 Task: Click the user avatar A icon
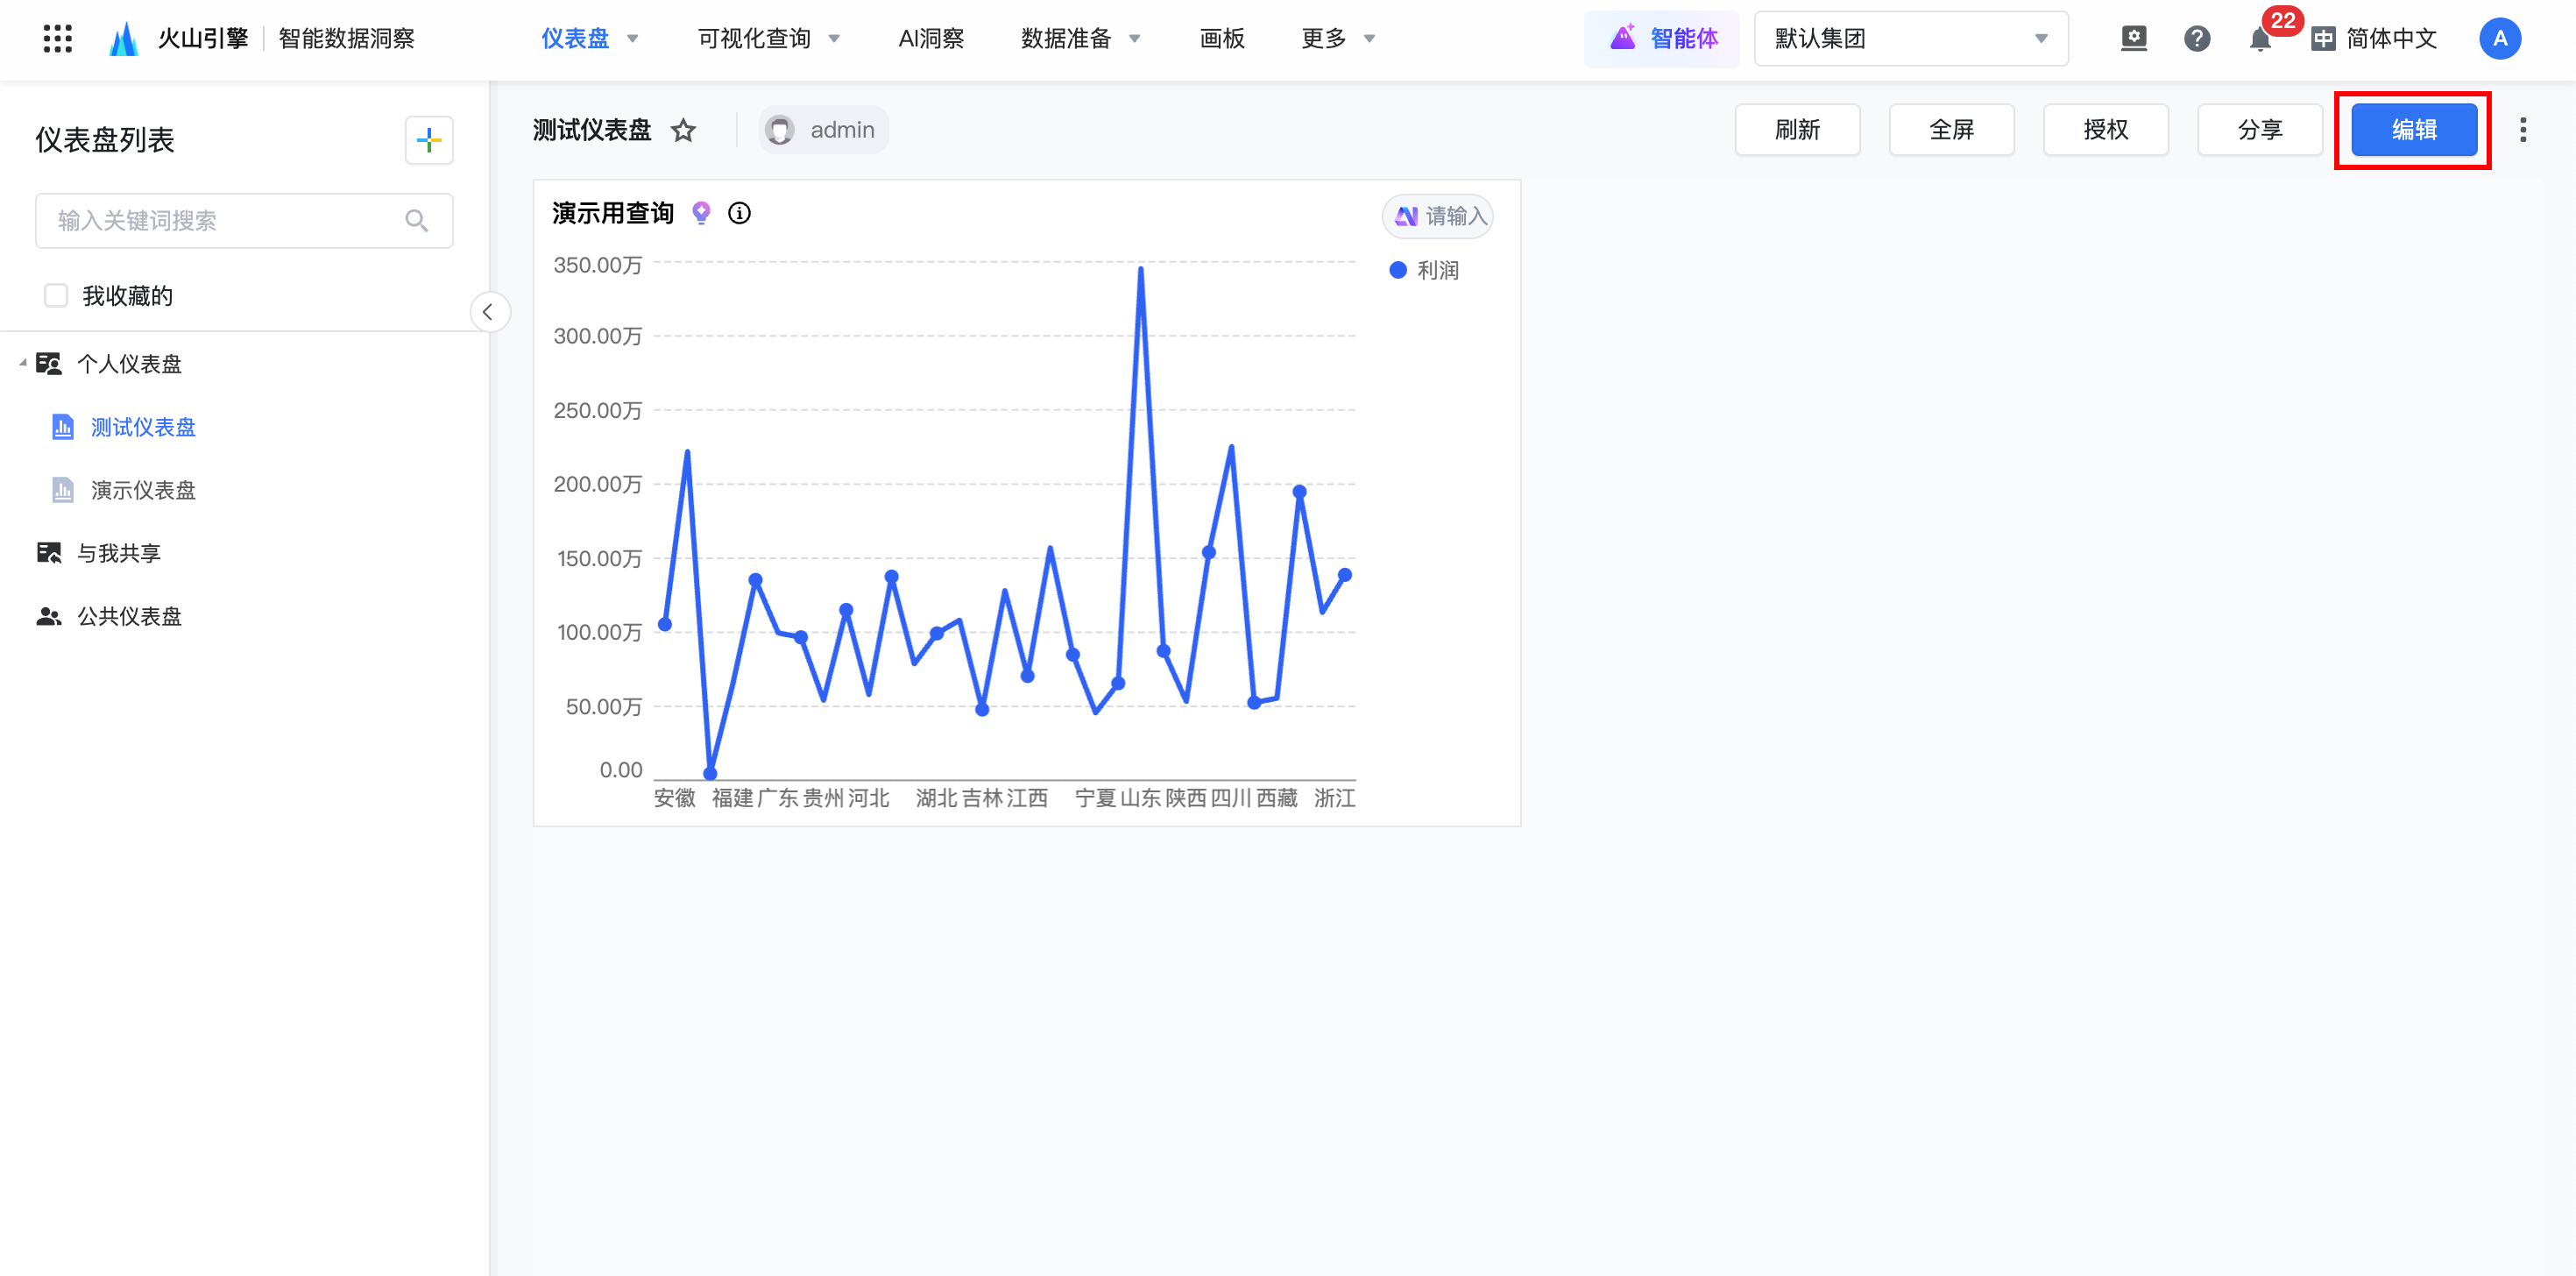click(x=2499, y=39)
